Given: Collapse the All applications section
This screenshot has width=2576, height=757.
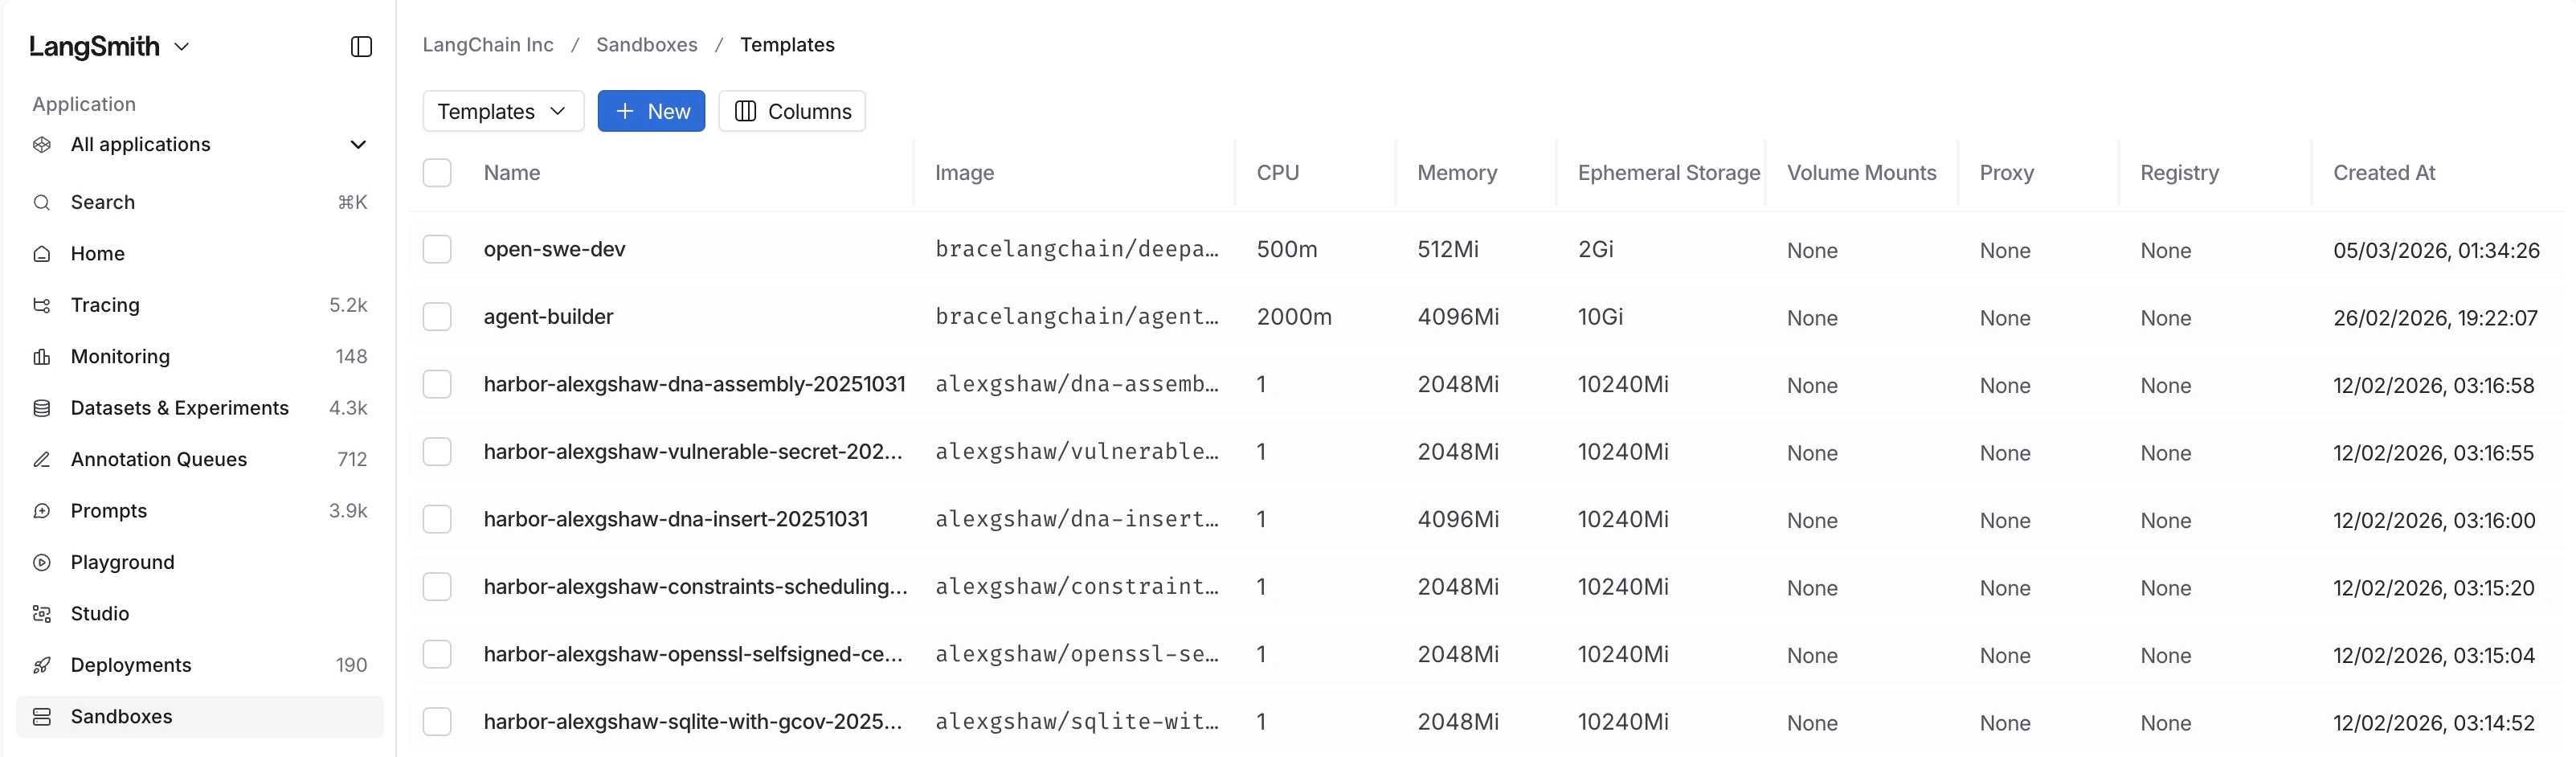Looking at the screenshot, I should pos(358,144).
